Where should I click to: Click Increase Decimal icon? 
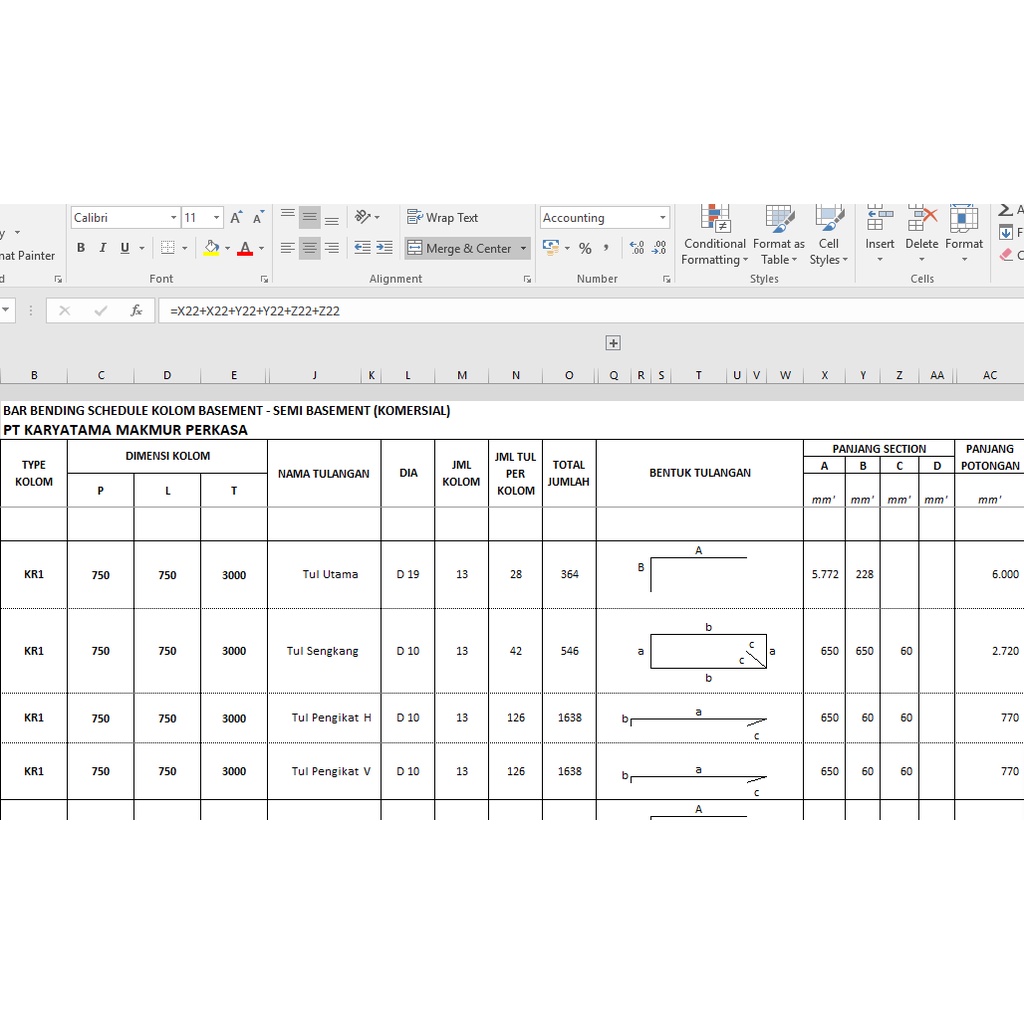[x=637, y=248]
